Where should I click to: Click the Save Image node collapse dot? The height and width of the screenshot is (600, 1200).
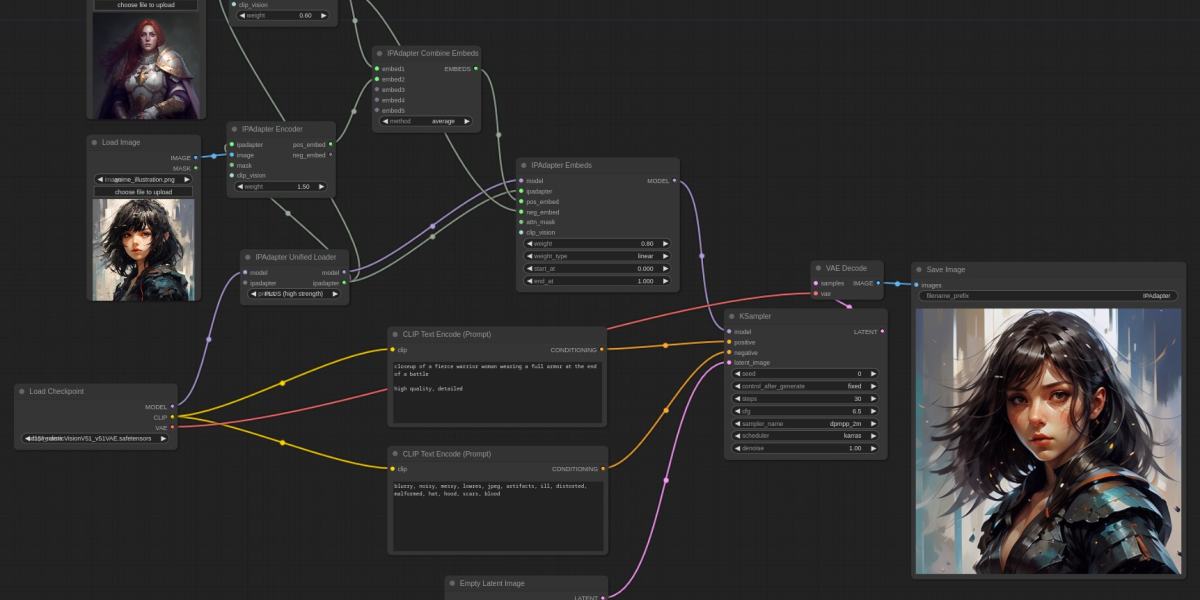tap(920, 269)
